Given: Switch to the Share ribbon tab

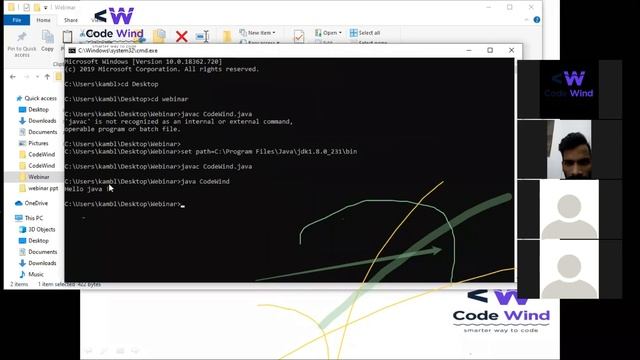Looking at the screenshot, I should (x=71, y=20).
